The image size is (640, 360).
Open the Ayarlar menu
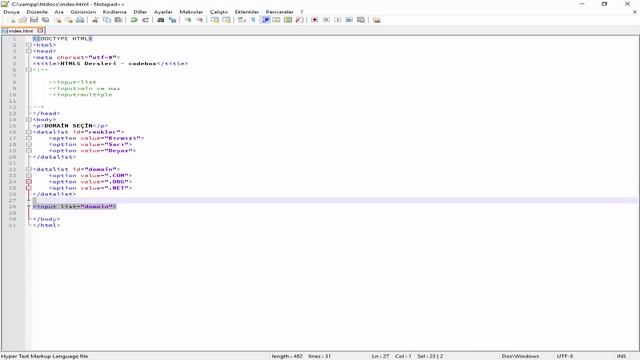163,12
